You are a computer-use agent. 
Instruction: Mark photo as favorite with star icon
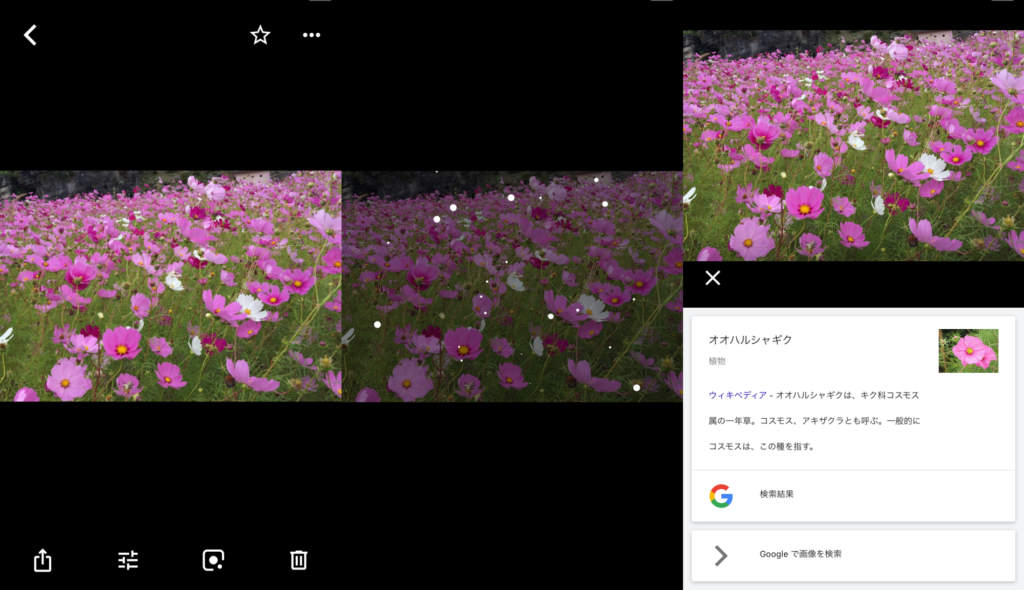coord(260,35)
